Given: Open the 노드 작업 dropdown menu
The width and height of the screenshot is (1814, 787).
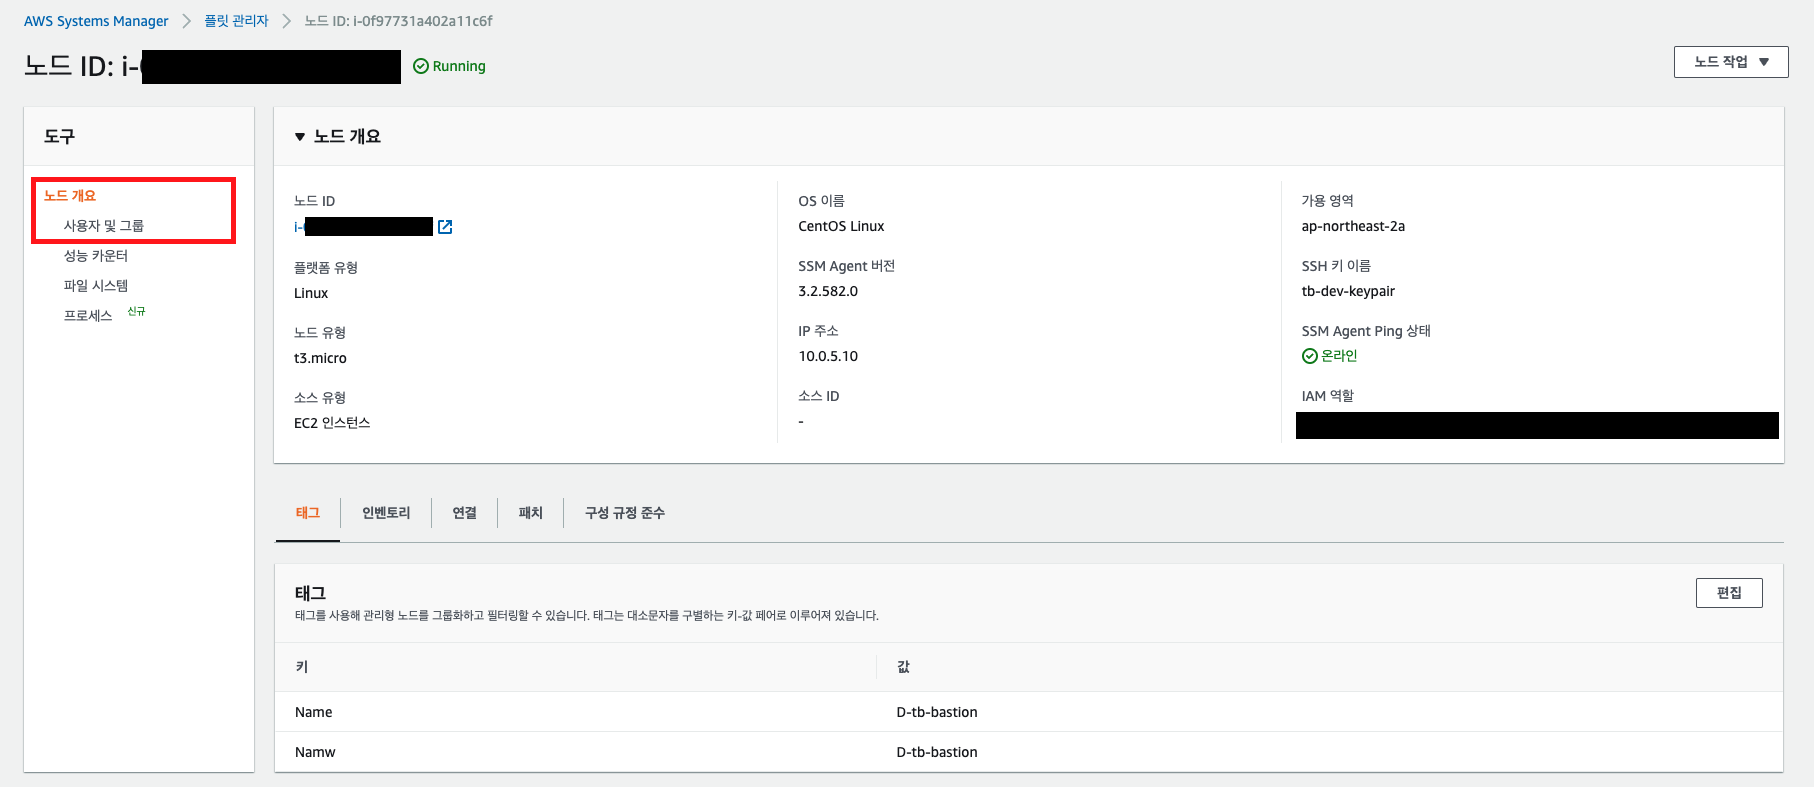Looking at the screenshot, I should [1730, 62].
